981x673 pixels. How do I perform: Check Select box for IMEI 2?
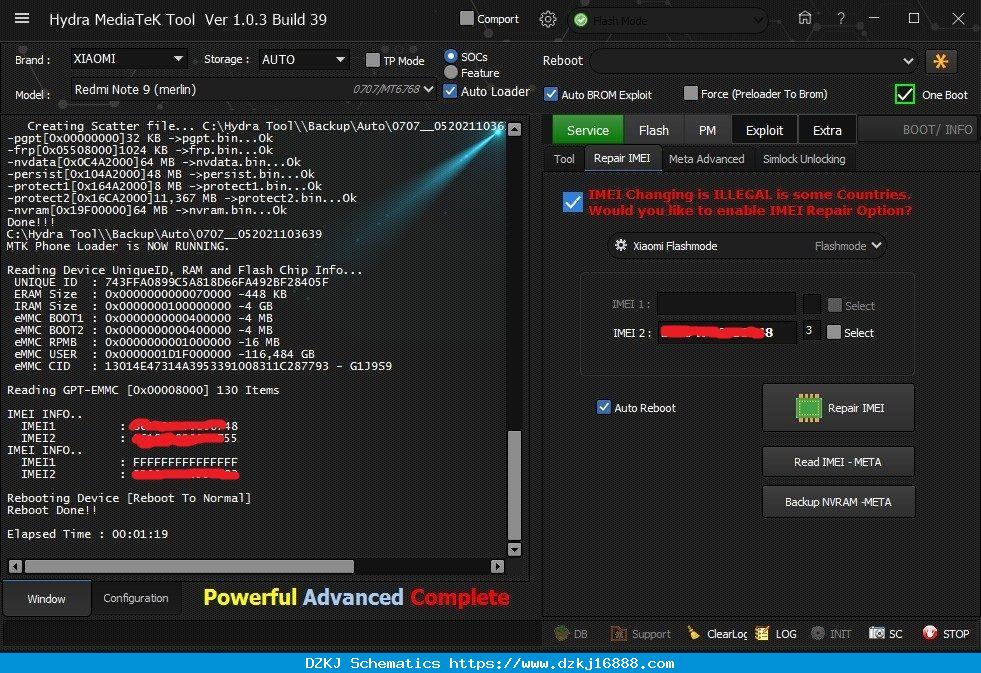(833, 332)
